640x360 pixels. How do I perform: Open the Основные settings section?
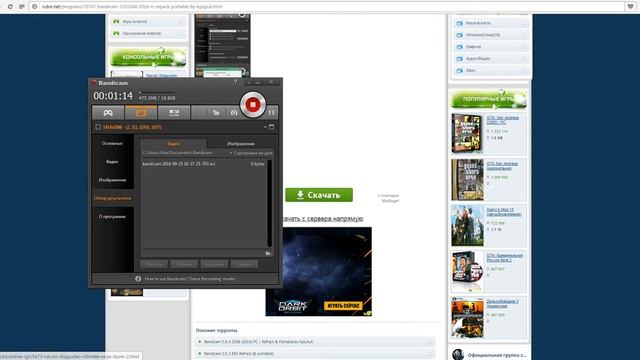tap(112, 143)
